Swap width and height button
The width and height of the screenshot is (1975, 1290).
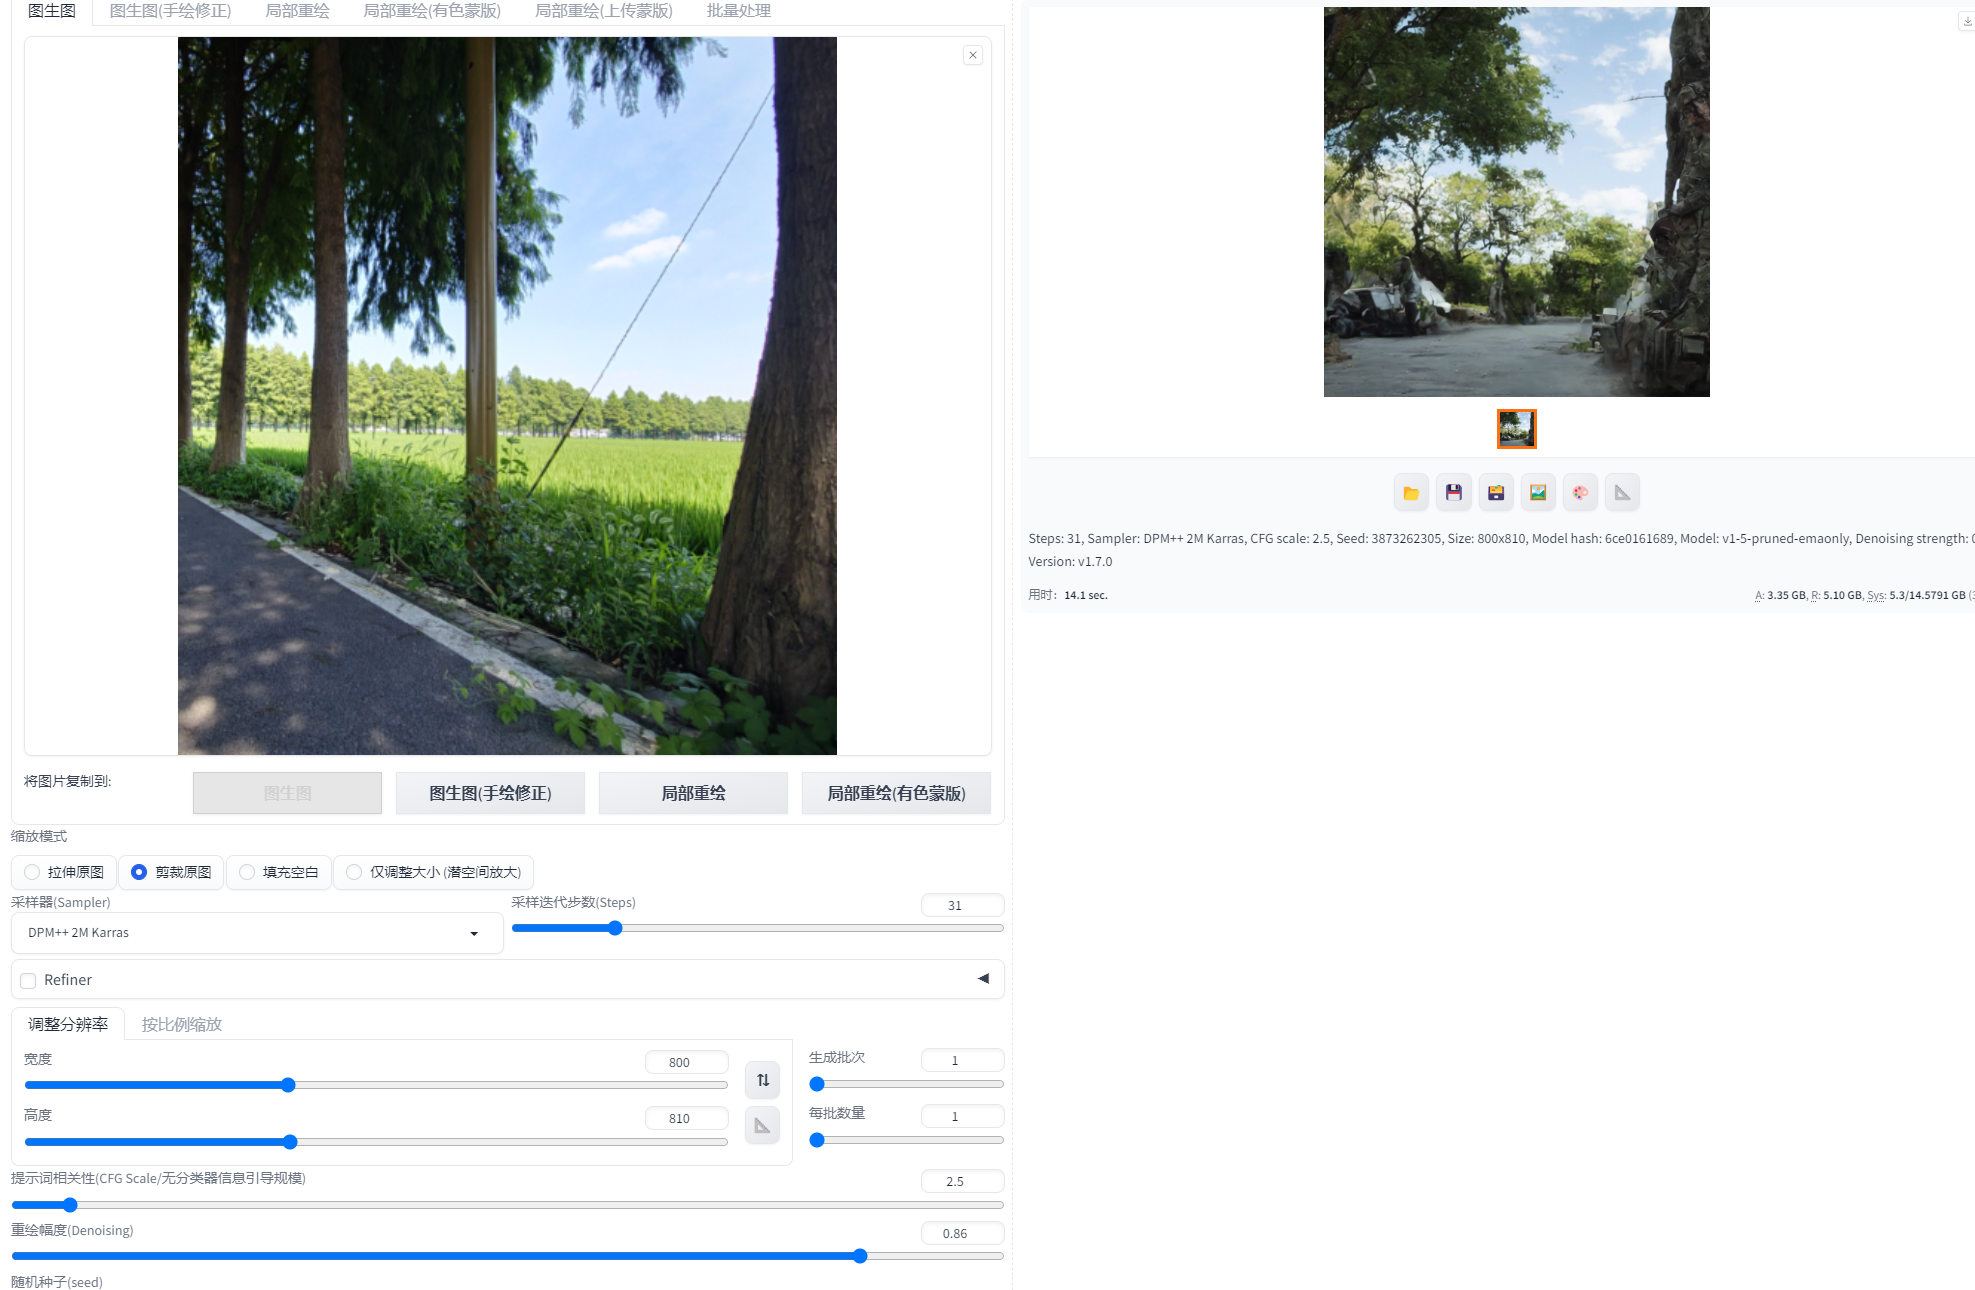[763, 1080]
